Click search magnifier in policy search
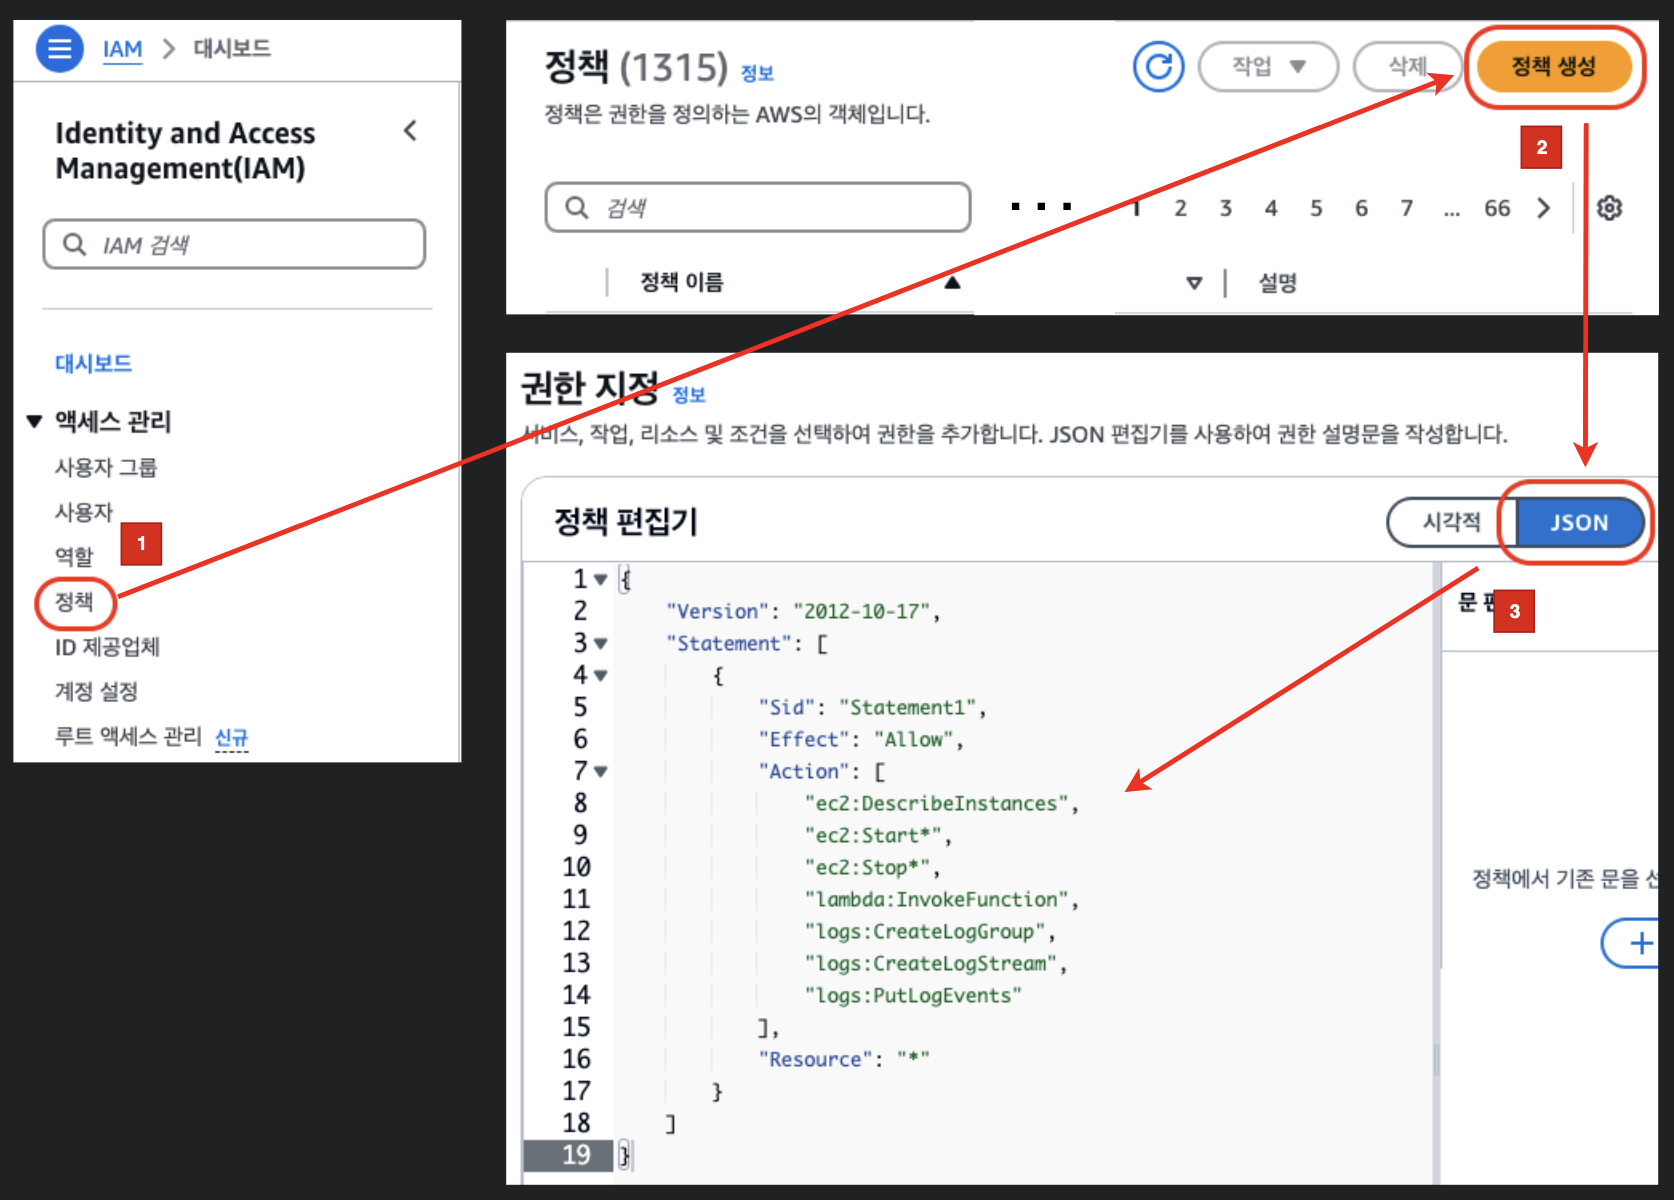Screen dimensions: 1674x1200 (x=577, y=207)
